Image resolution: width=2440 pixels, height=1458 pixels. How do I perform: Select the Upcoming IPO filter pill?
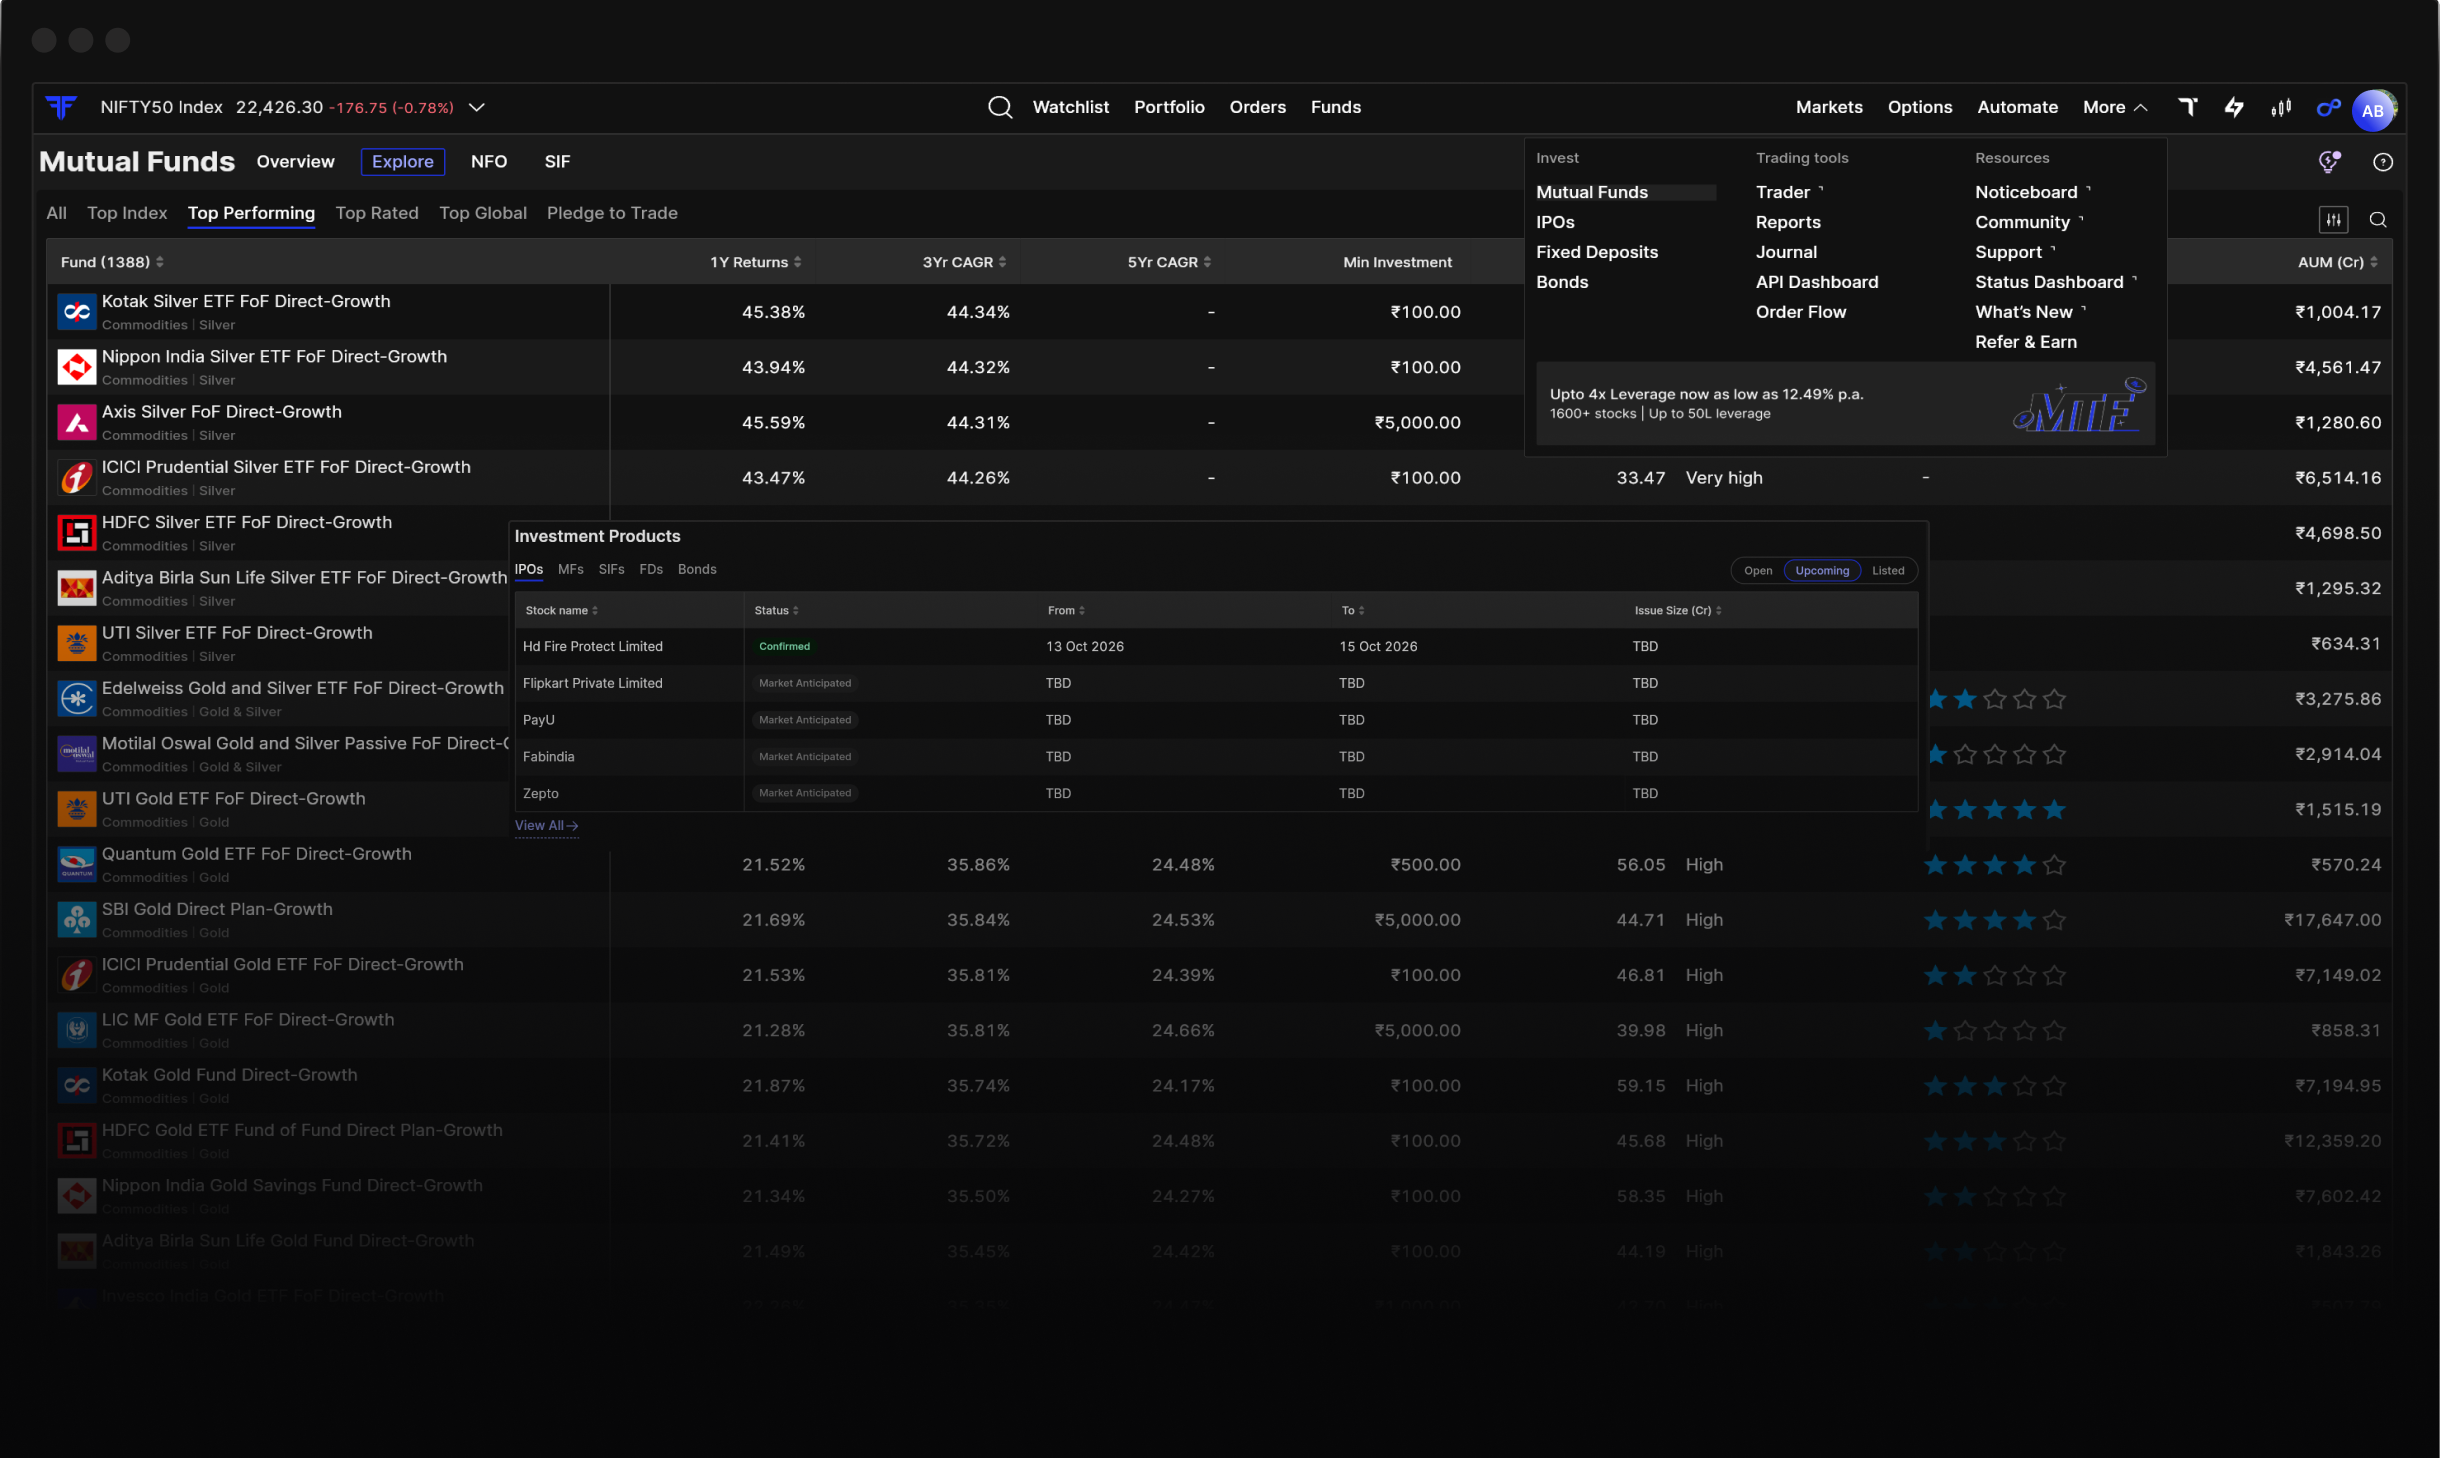1822,570
